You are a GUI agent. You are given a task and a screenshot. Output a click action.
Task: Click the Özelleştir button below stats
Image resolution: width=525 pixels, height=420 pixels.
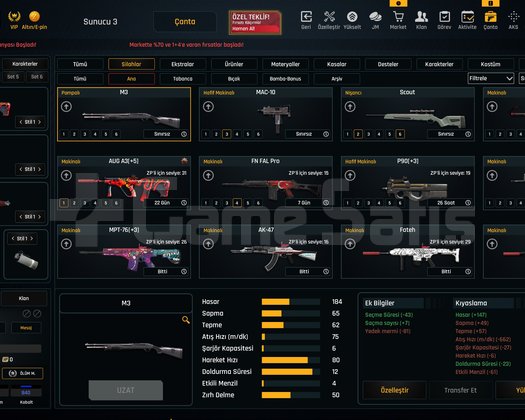click(x=394, y=391)
